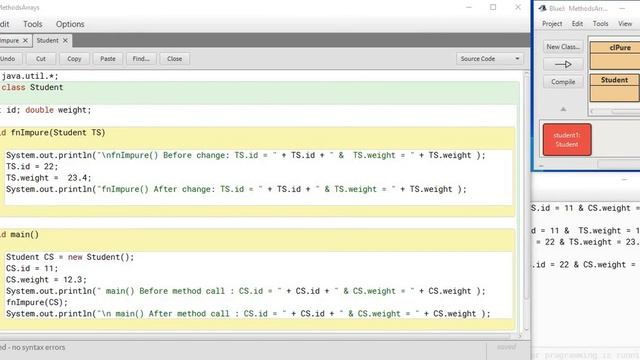Click the Find... button
Viewport: 640px width, 360px height.
(x=141, y=59)
